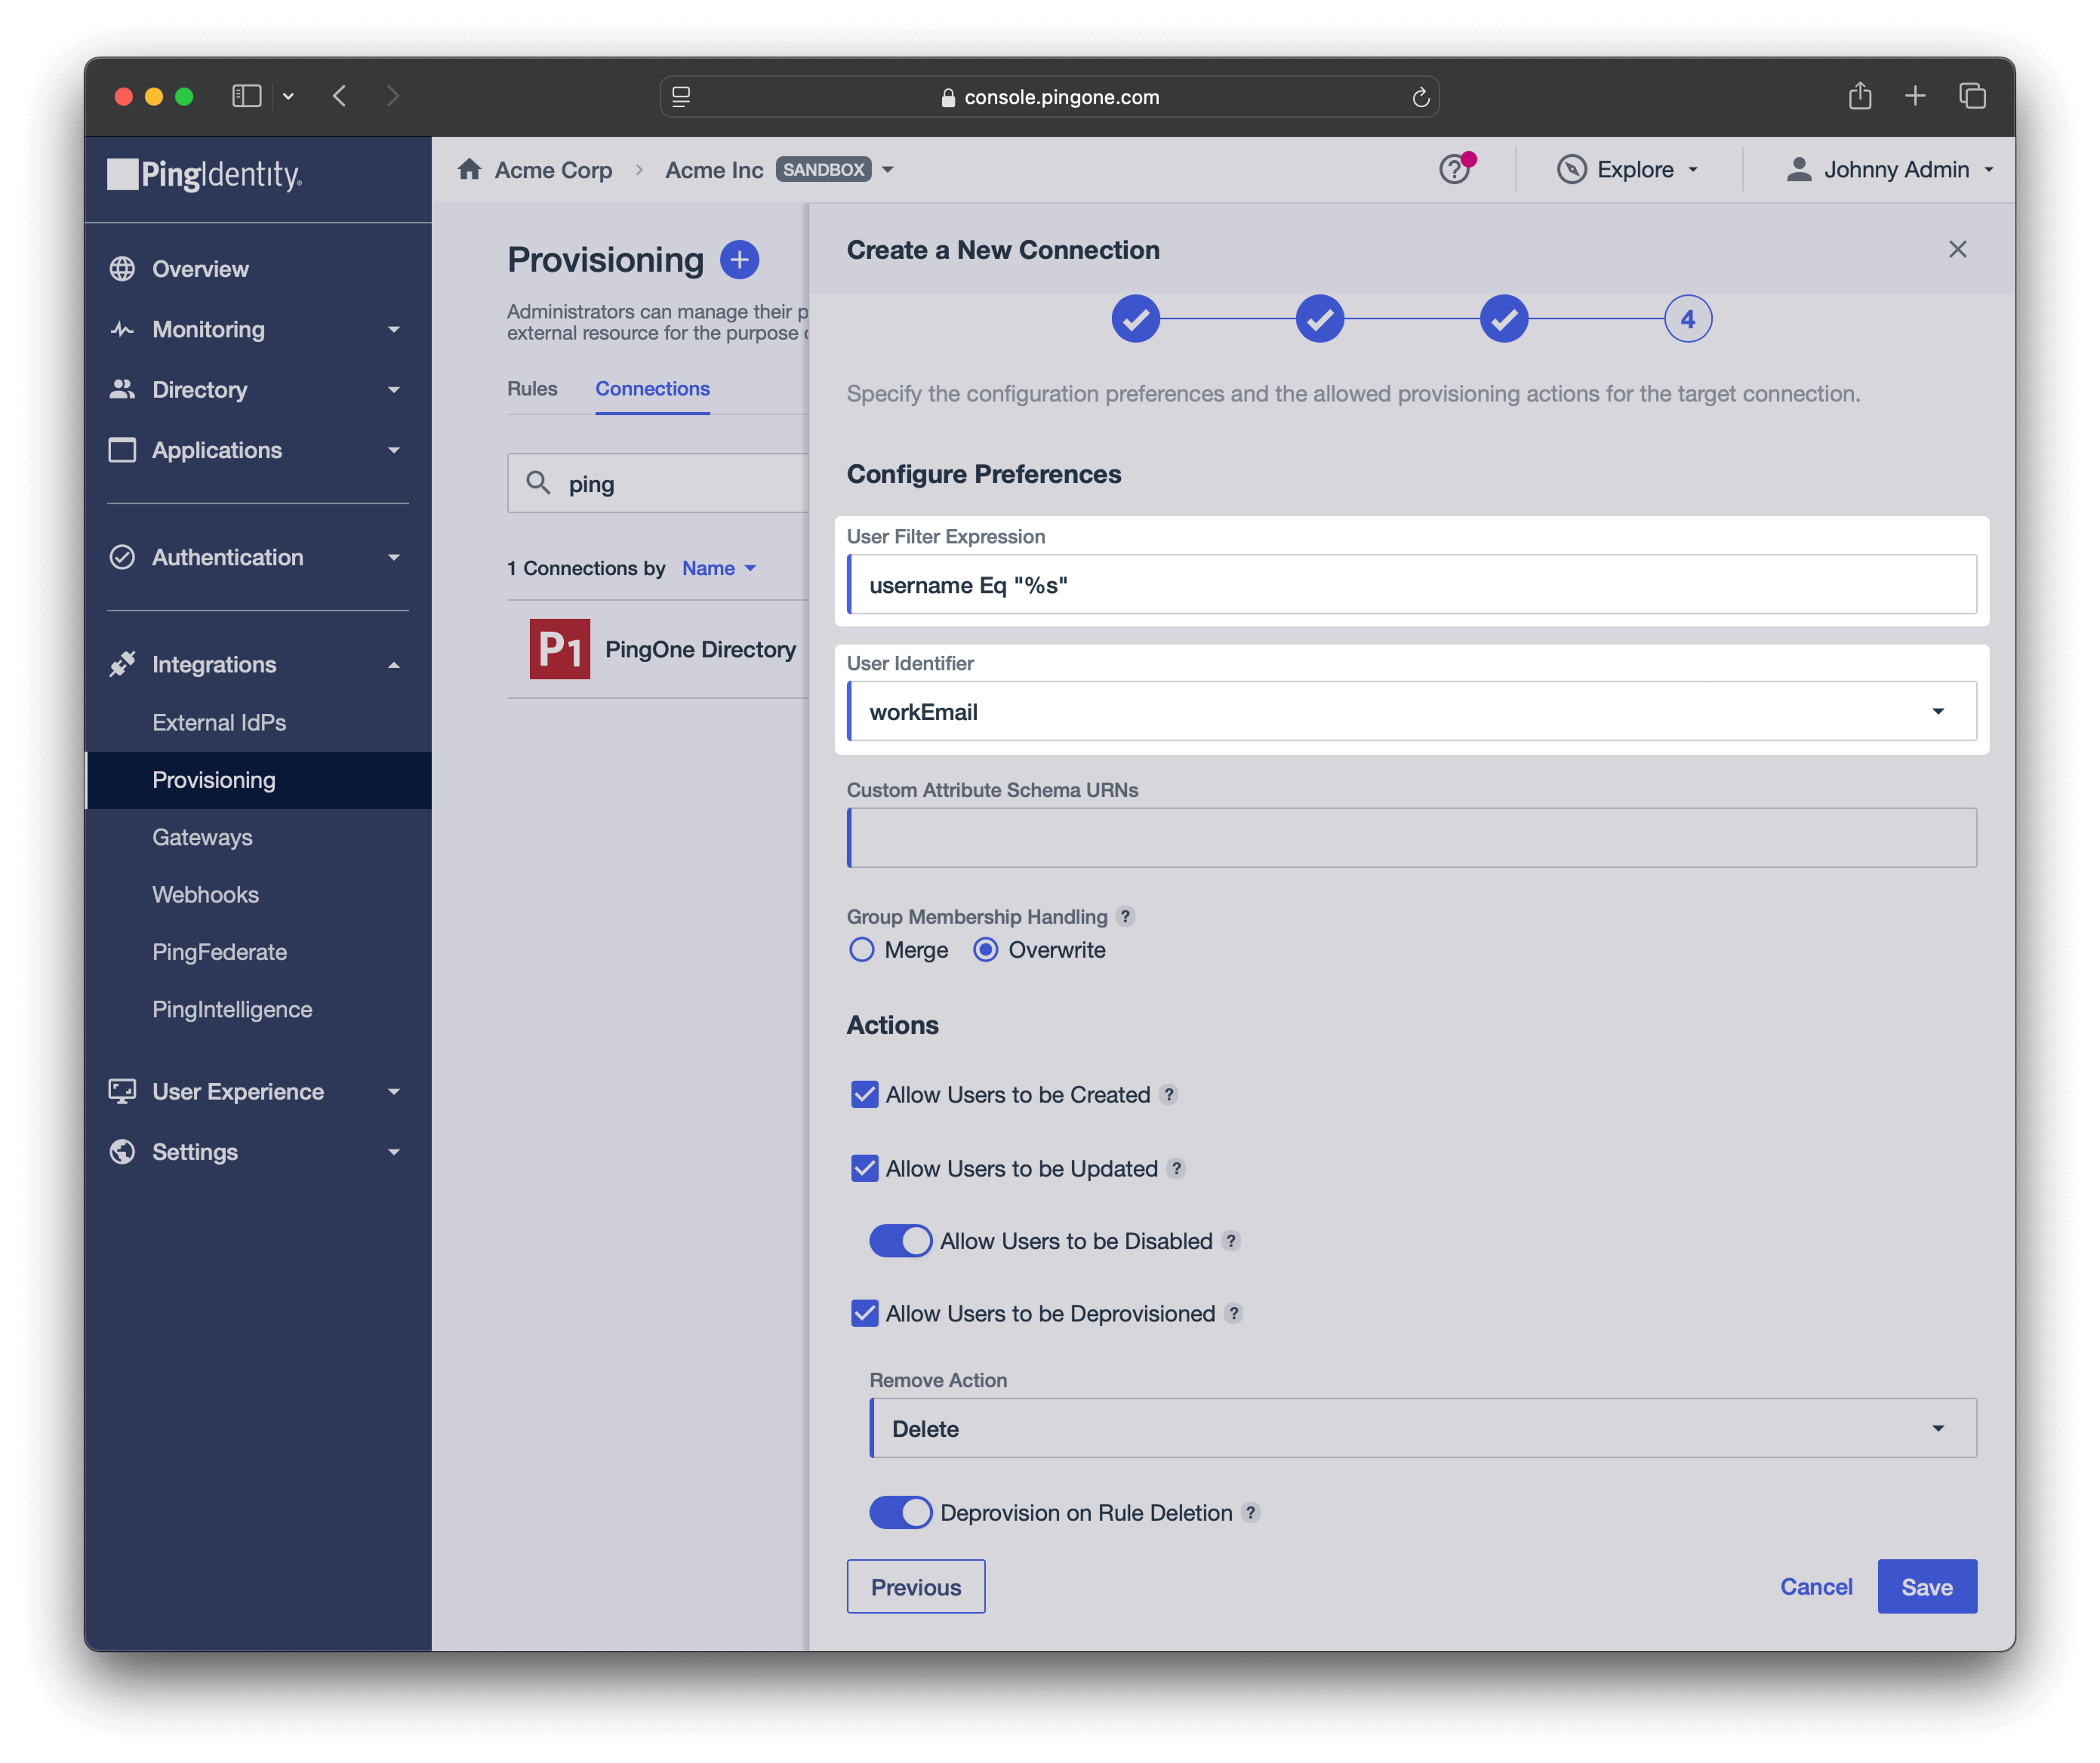Open help for Allow Users to be Deprovisioned
Screen dimensions: 2100x1763
pos(1234,1313)
